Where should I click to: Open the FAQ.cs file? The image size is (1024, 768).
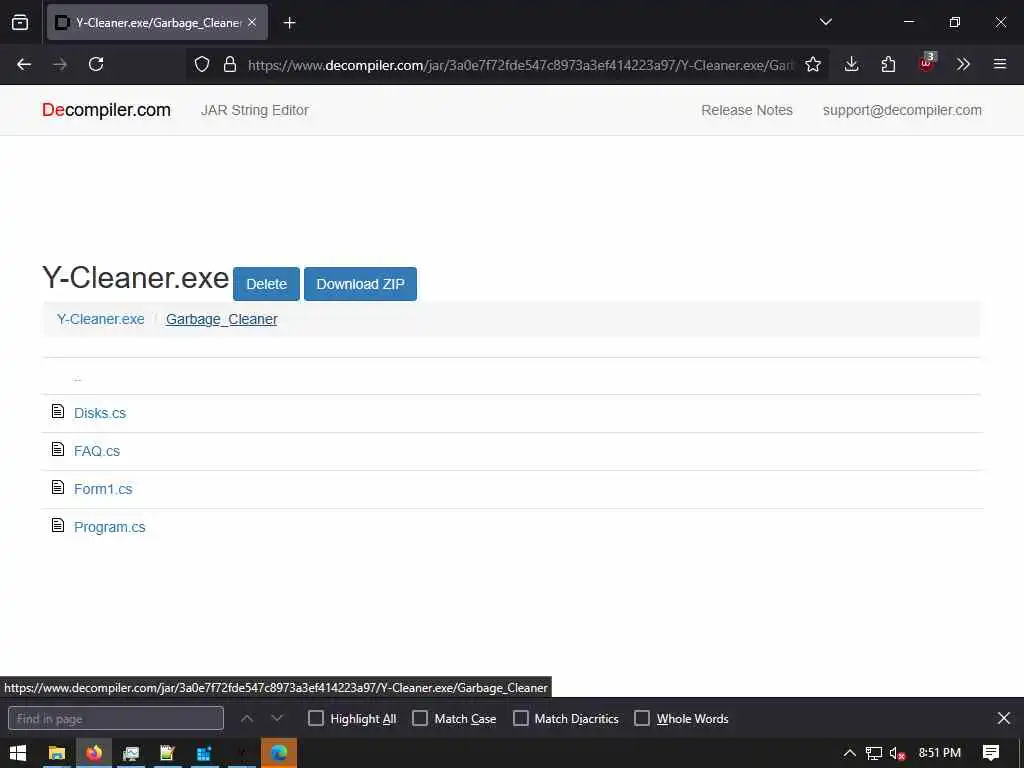(97, 451)
